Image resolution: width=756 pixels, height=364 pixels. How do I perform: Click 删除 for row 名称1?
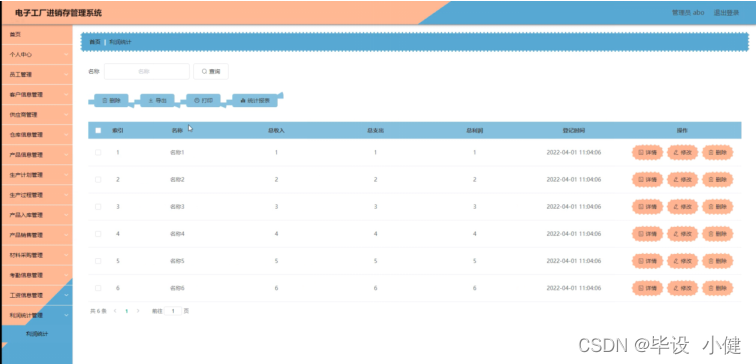717,152
